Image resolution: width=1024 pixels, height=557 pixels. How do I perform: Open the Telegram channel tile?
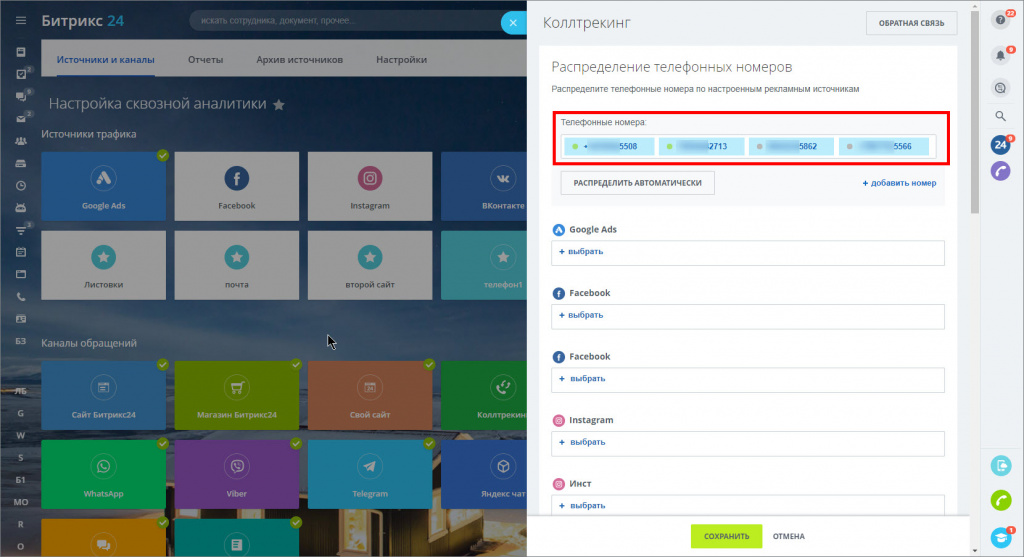(x=370, y=475)
